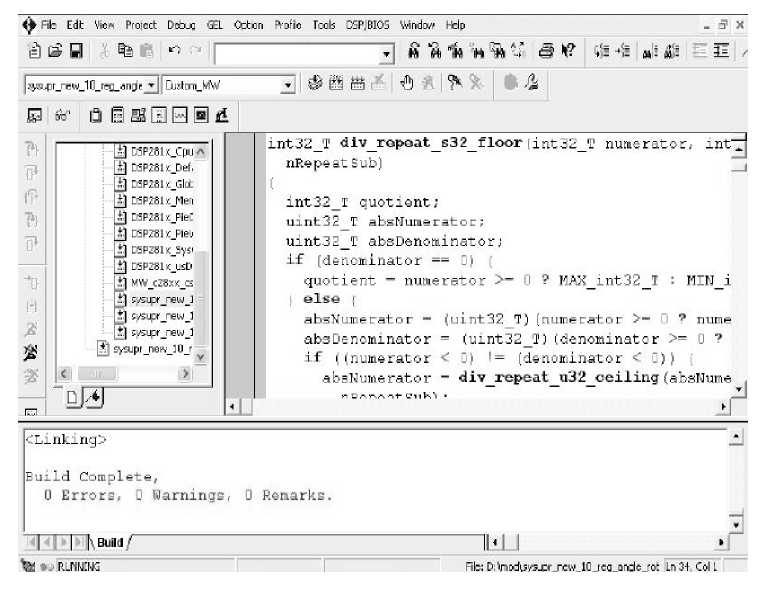Switch to the bookmarks tab under the project tree

tap(94, 397)
